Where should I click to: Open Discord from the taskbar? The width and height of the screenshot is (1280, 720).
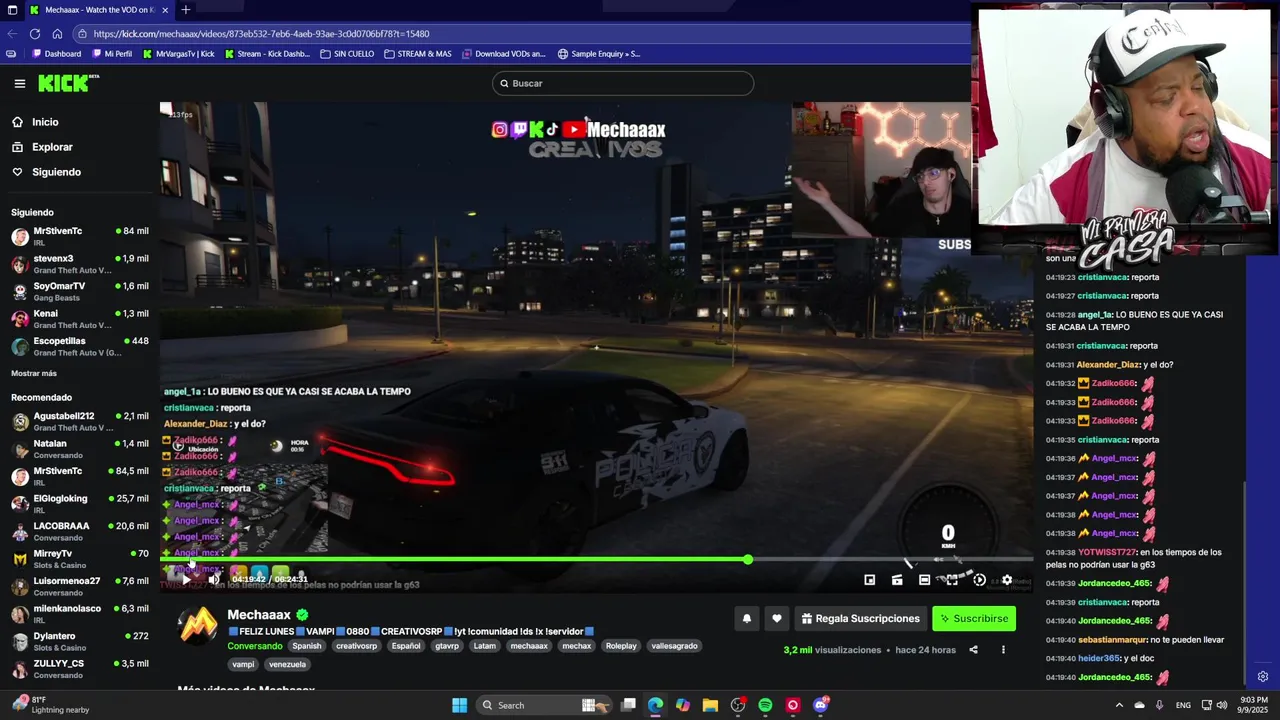(821, 705)
